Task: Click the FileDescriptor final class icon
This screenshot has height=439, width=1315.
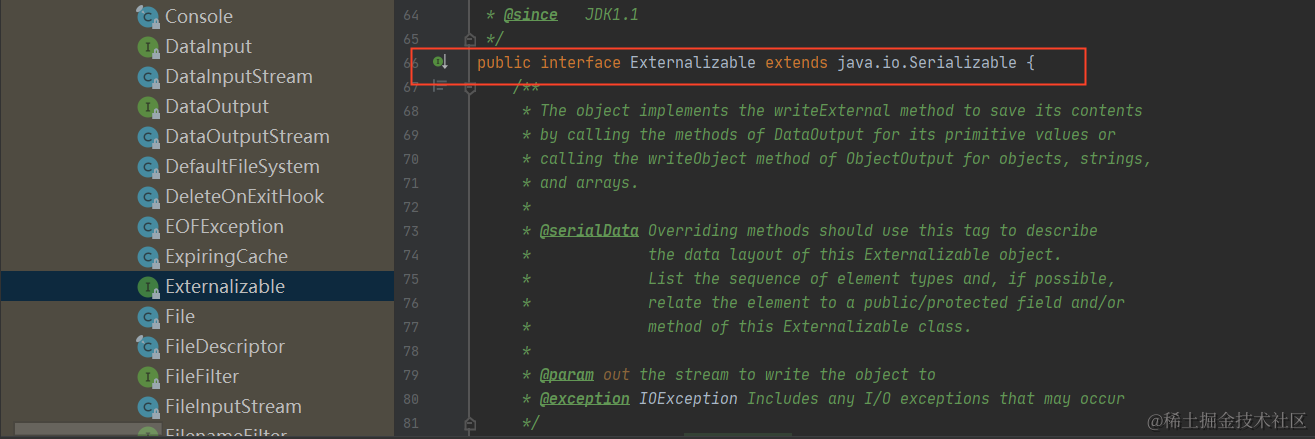Action: point(148,347)
